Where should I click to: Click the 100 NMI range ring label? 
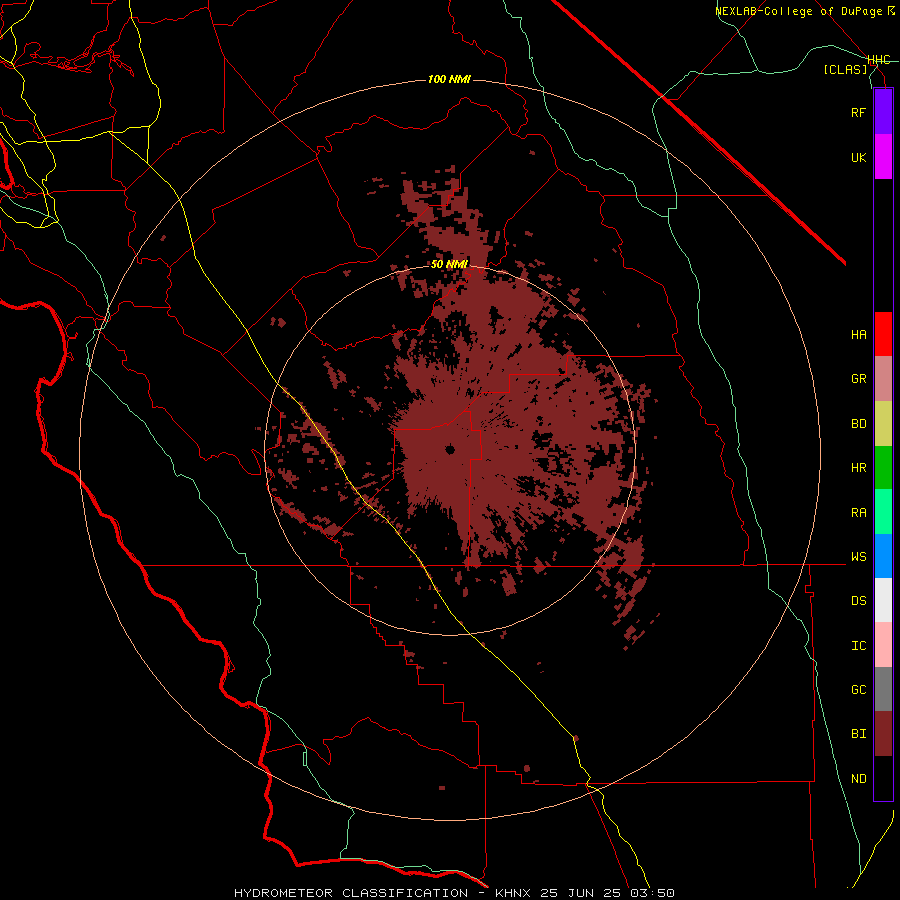(449, 79)
